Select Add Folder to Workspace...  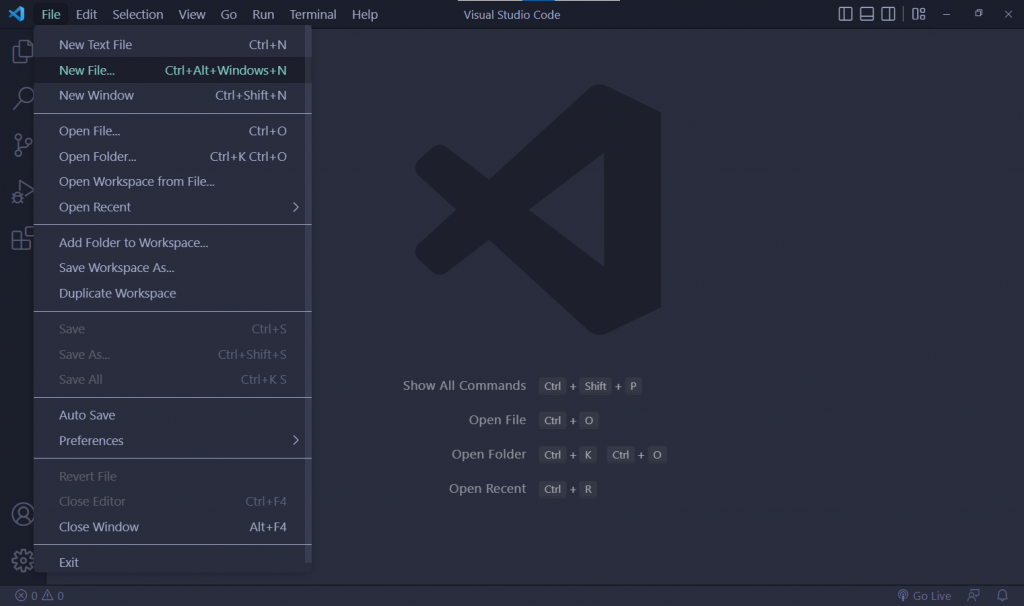pyautogui.click(x=172, y=243)
